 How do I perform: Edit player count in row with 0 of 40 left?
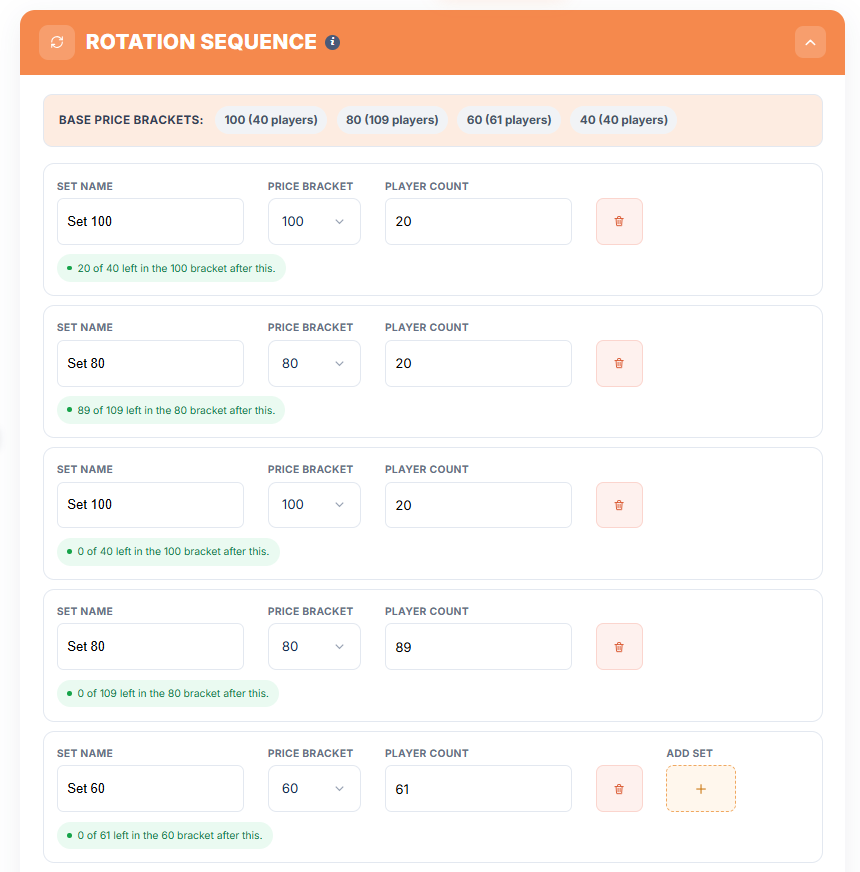478,505
